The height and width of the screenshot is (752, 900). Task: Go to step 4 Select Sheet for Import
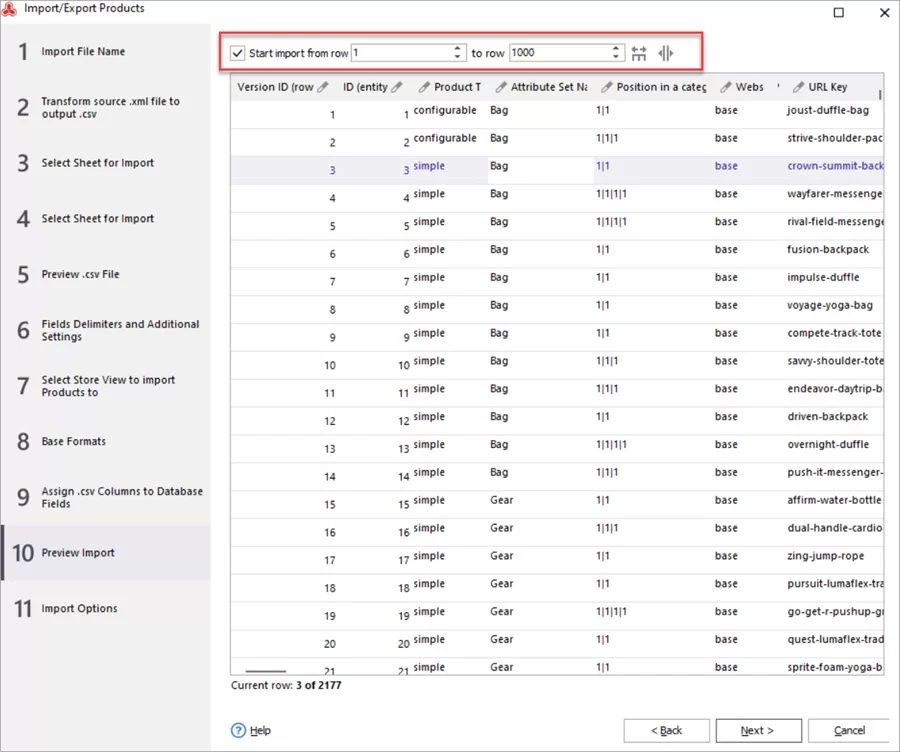[x=106, y=219]
